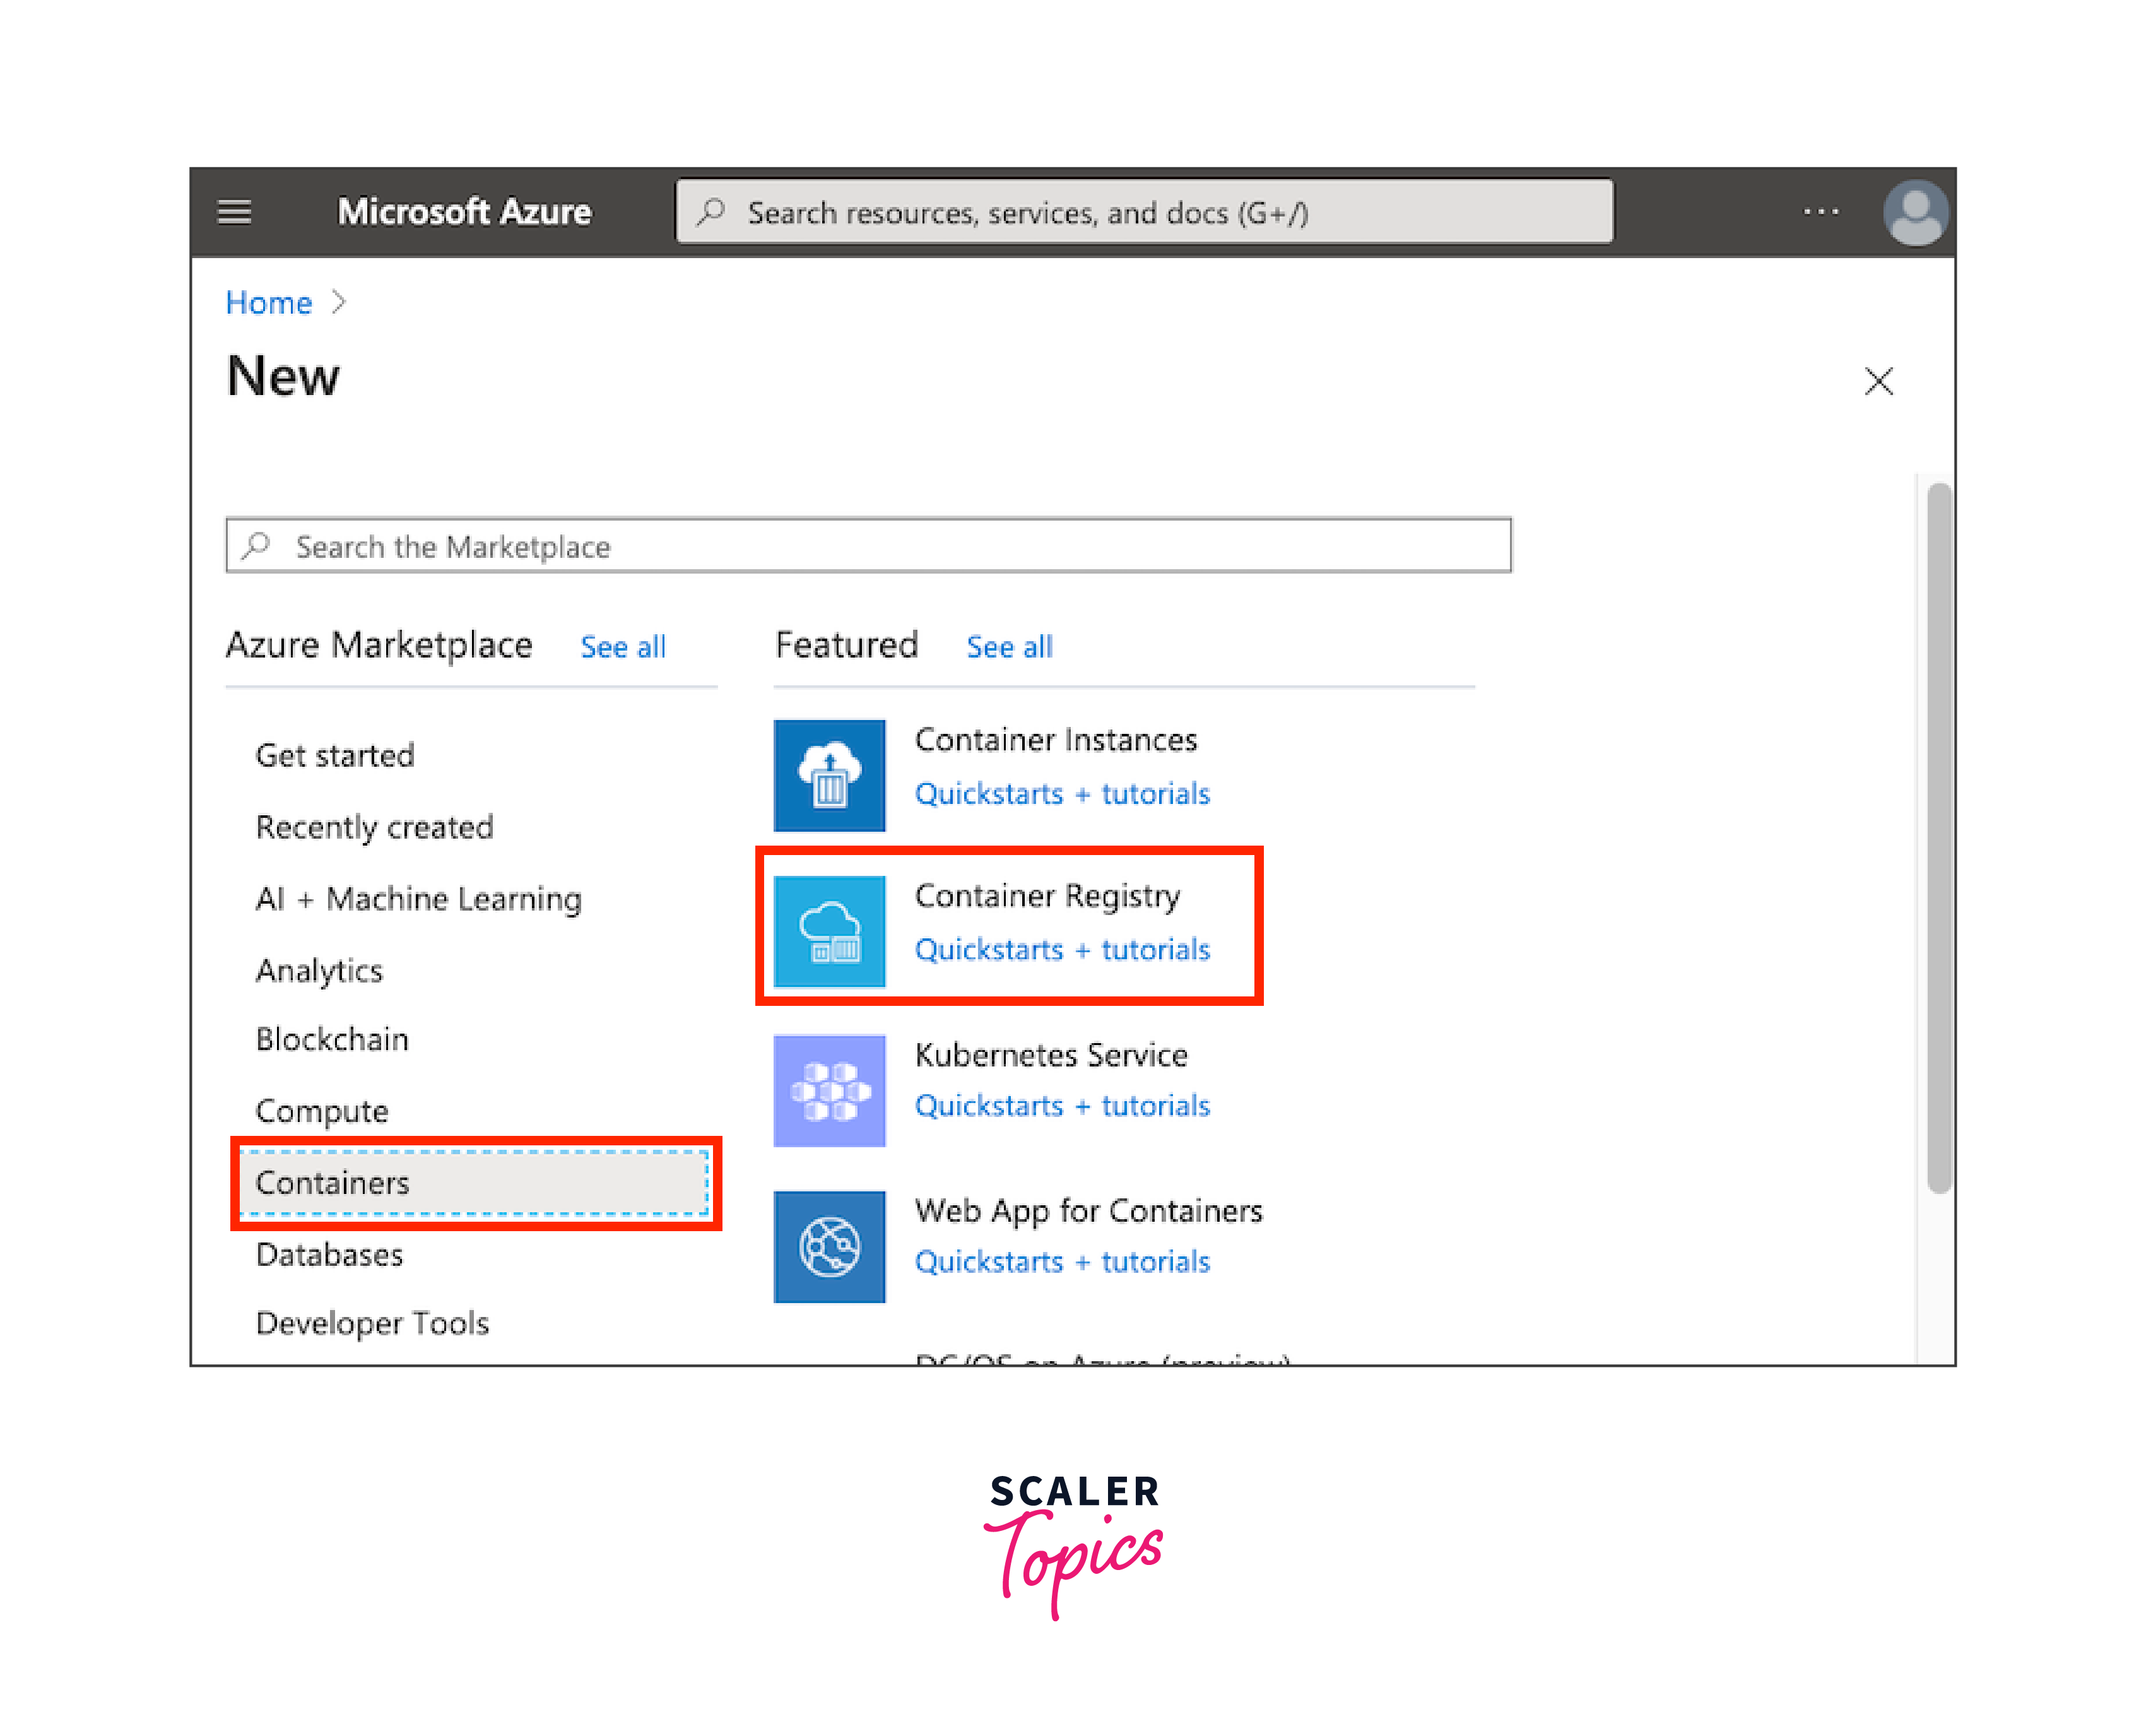Click the Web App for Containers icon
This screenshot has height=1736, width=2146.
point(829,1246)
